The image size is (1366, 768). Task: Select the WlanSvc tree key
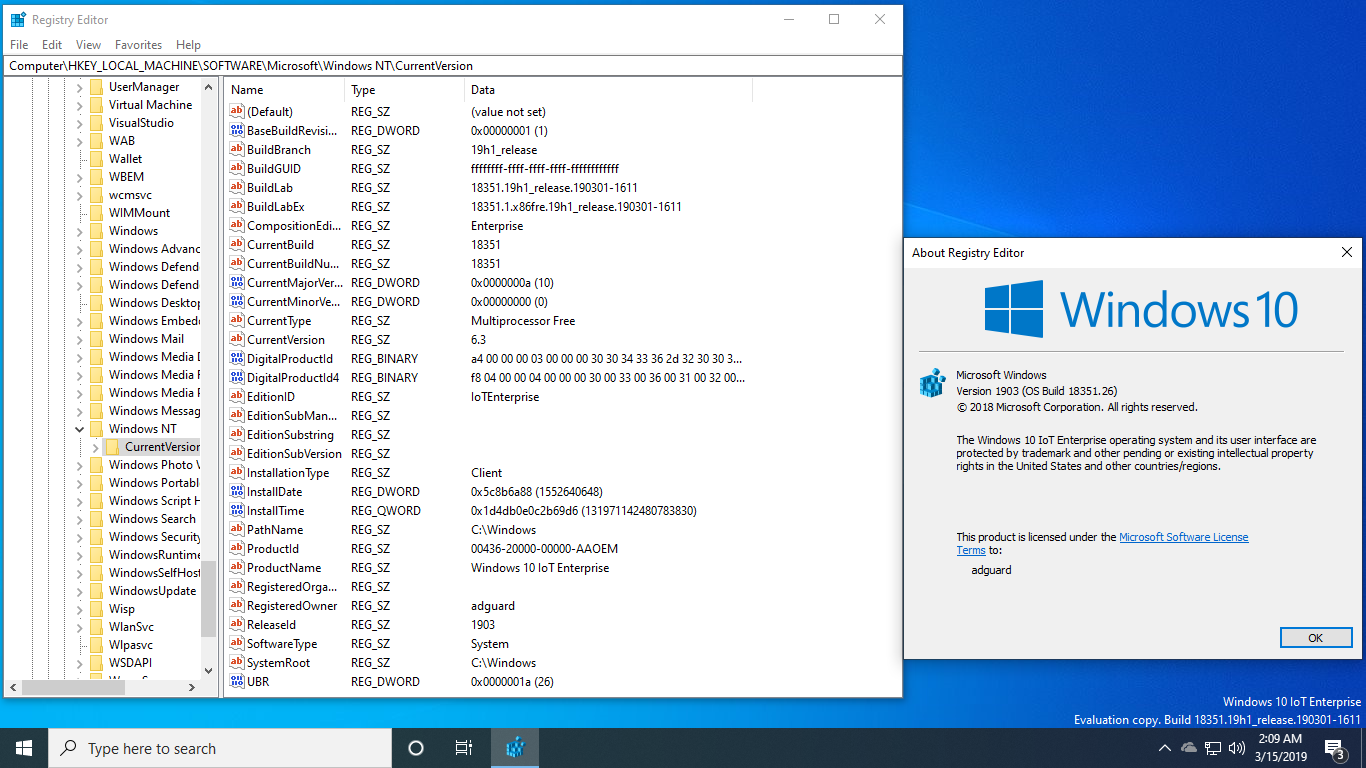(131, 627)
